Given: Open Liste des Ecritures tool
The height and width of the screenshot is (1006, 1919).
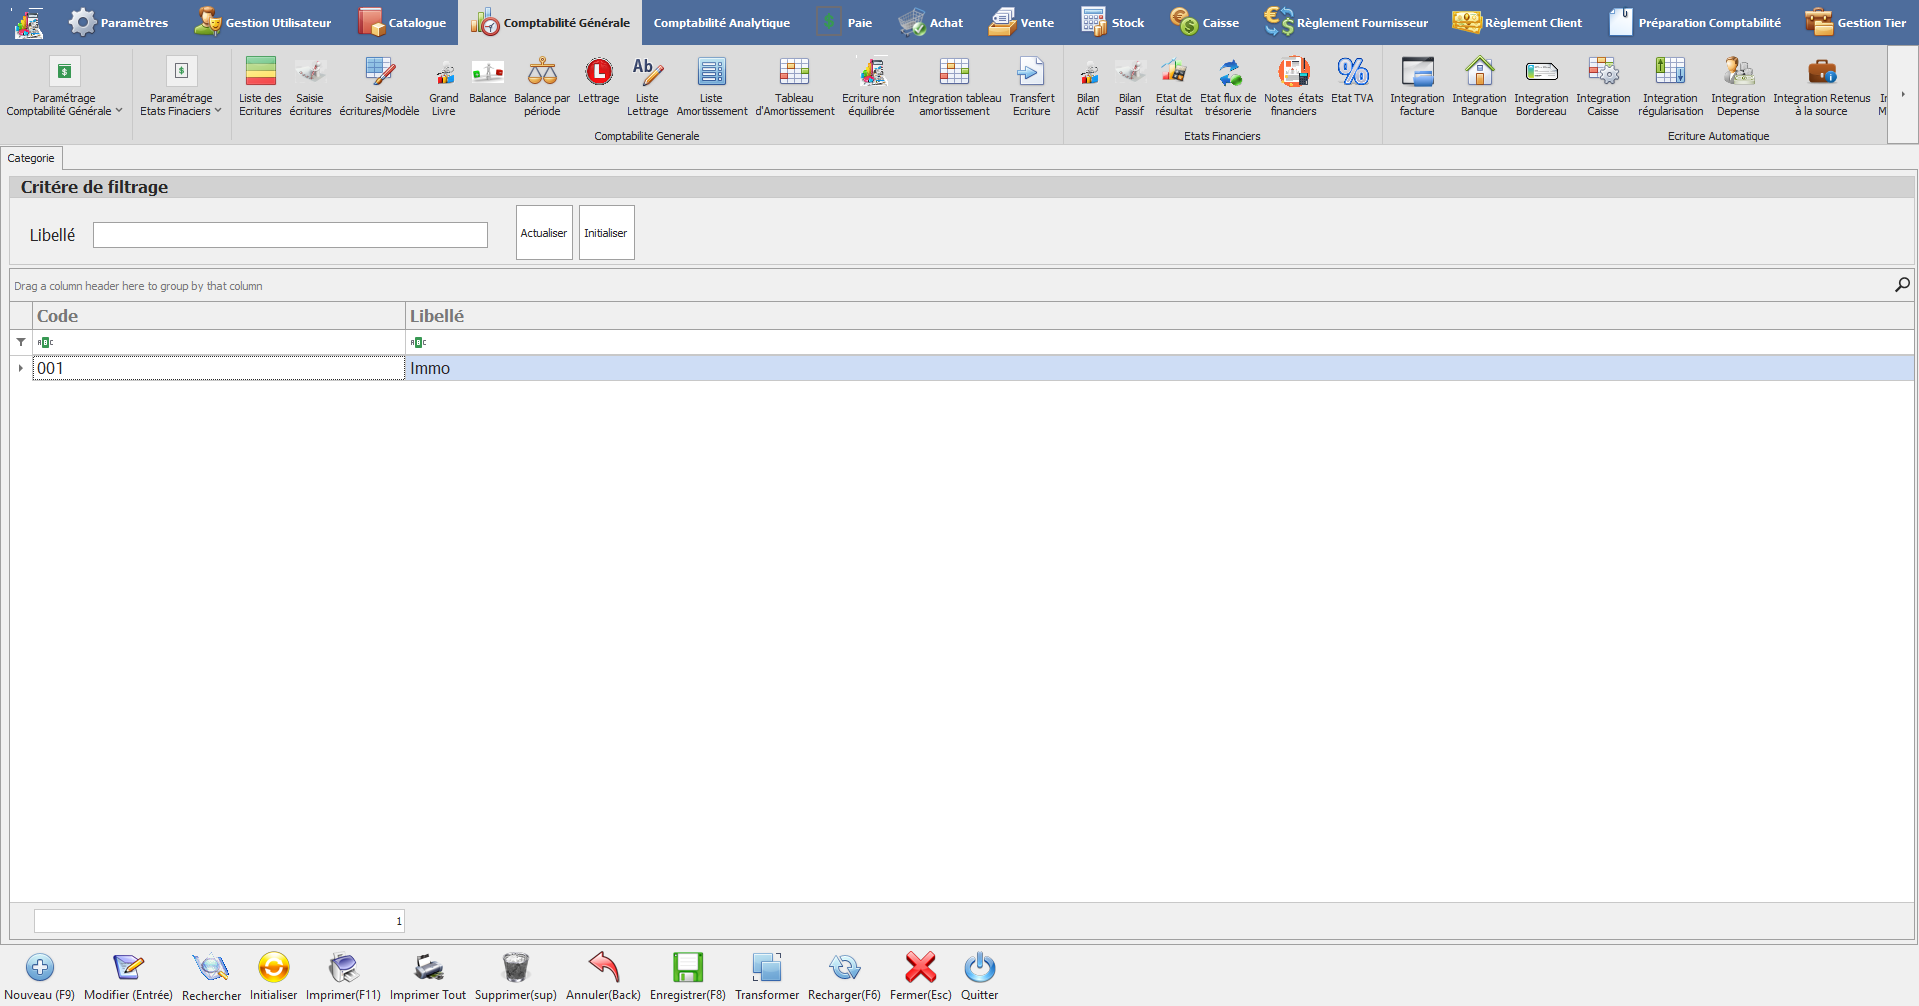Looking at the screenshot, I should pos(260,87).
